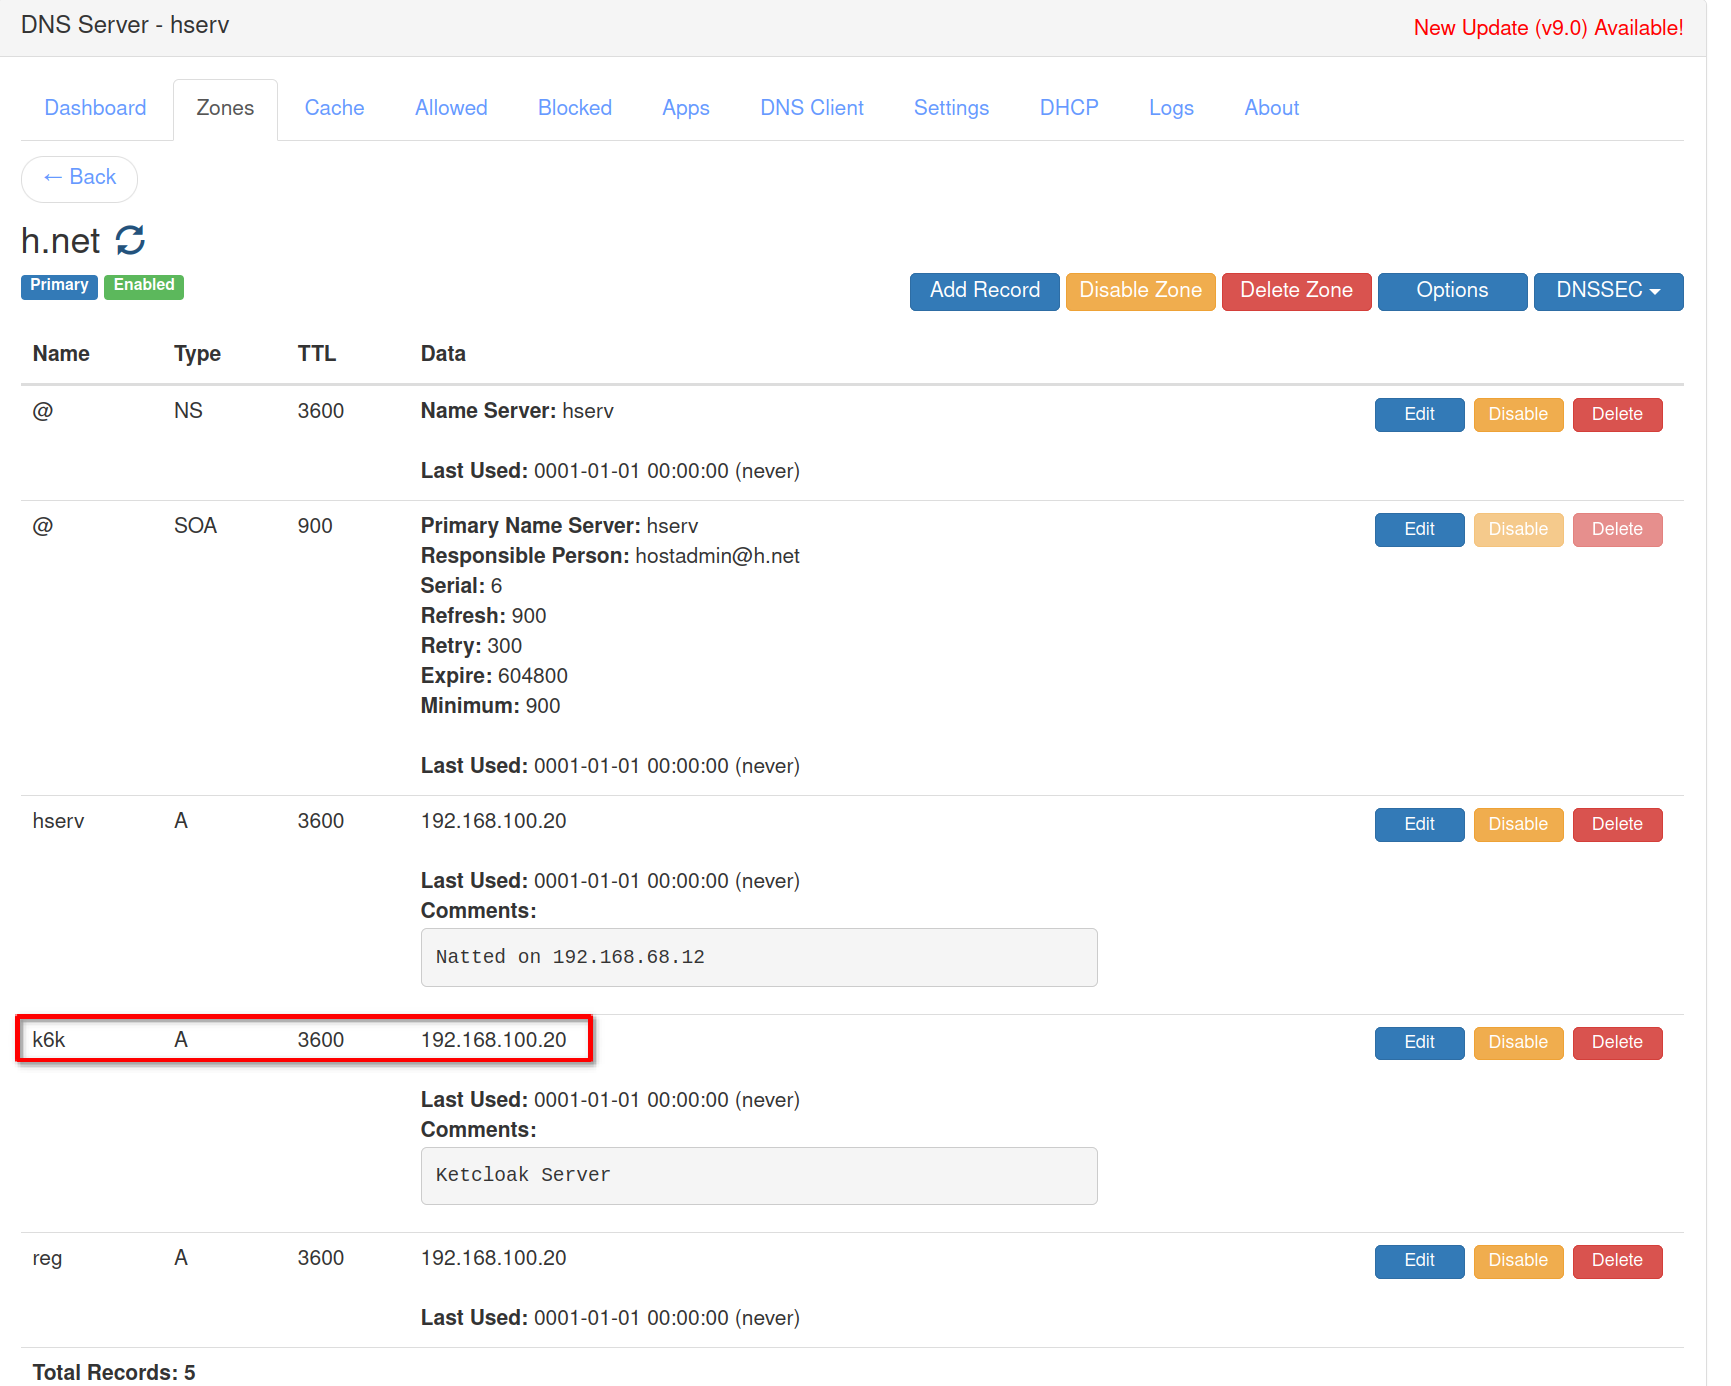Open the DNSSEC dropdown menu
The height and width of the screenshot is (1386, 1731).
click(x=1607, y=291)
